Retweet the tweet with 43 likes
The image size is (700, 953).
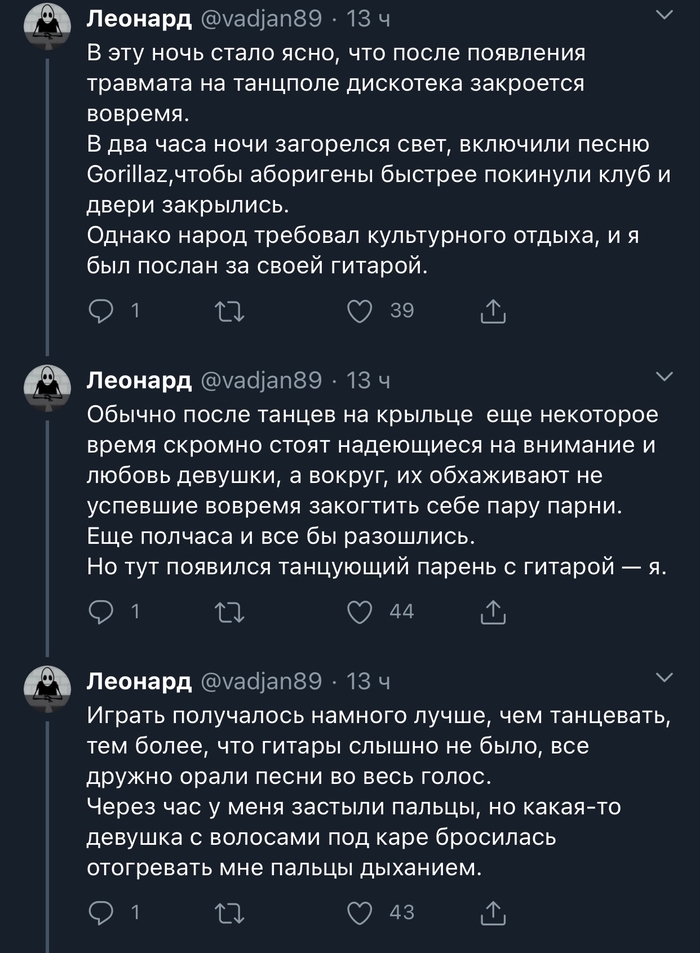pyautogui.click(x=230, y=911)
